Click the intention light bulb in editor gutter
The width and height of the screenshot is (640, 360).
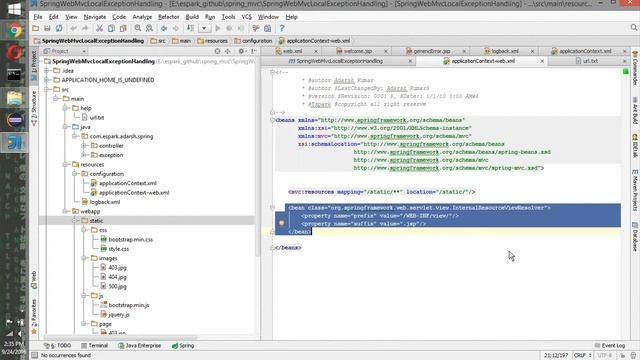[x=282, y=223]
